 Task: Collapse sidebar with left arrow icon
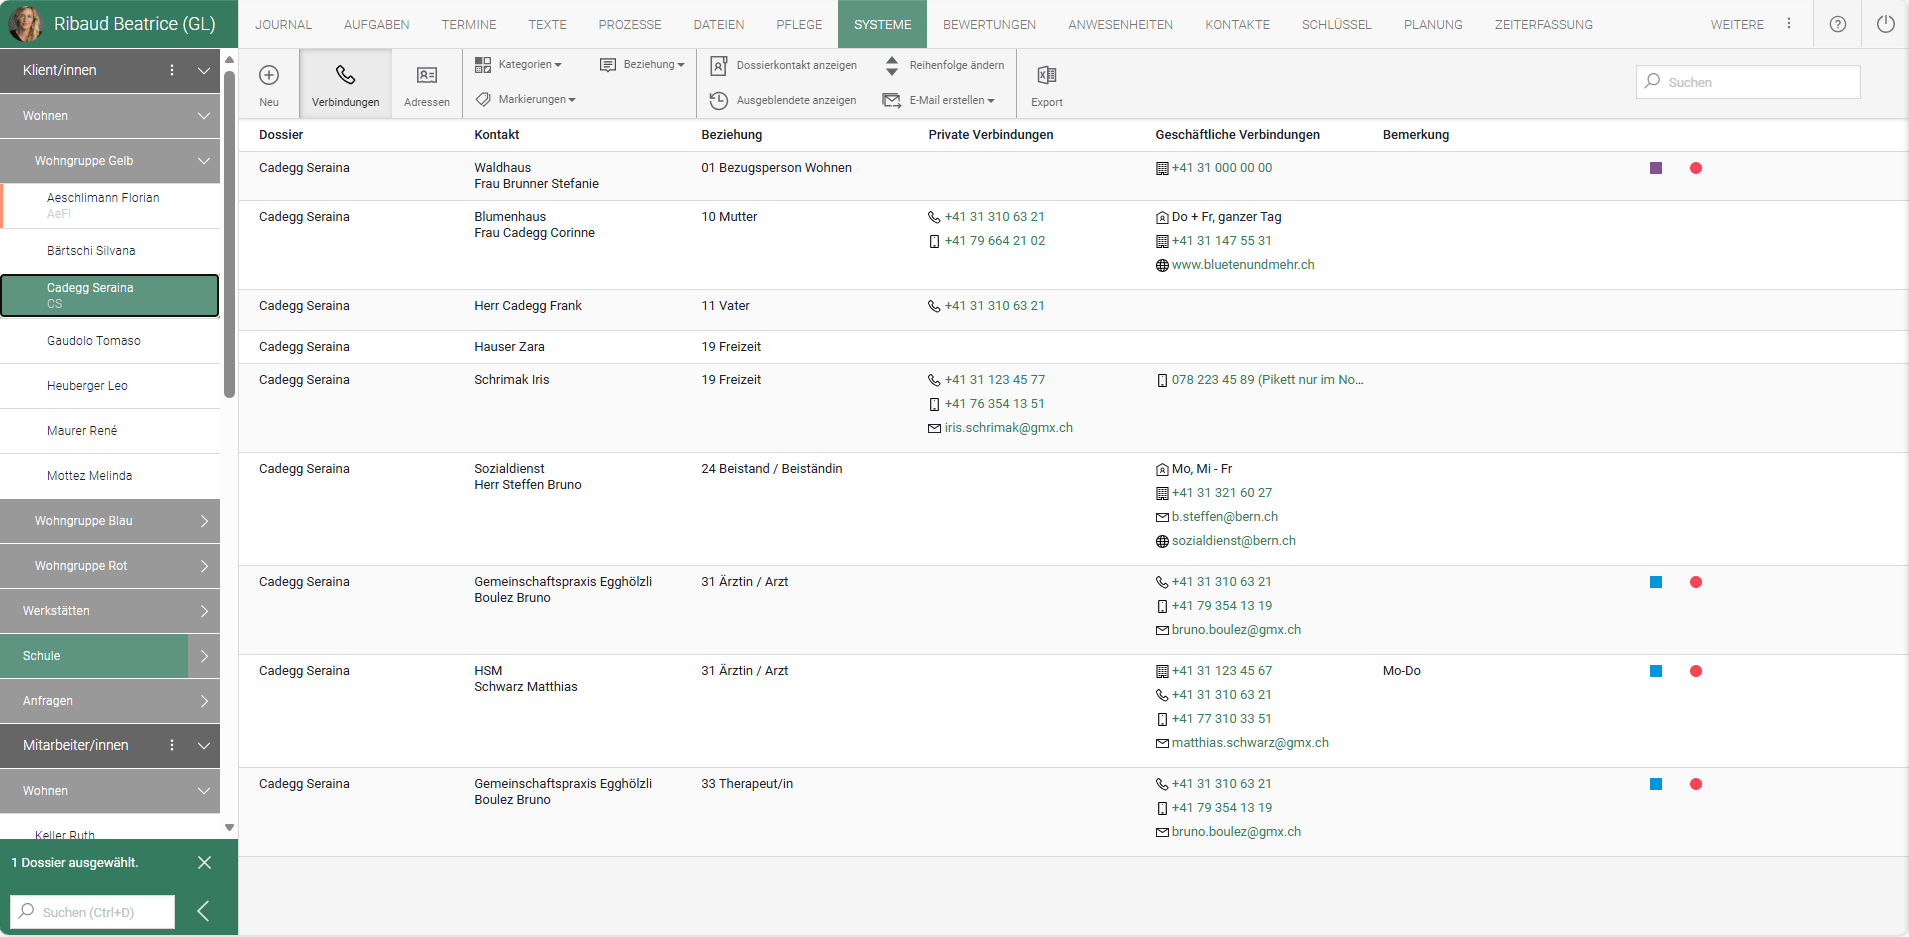point(203,911)
